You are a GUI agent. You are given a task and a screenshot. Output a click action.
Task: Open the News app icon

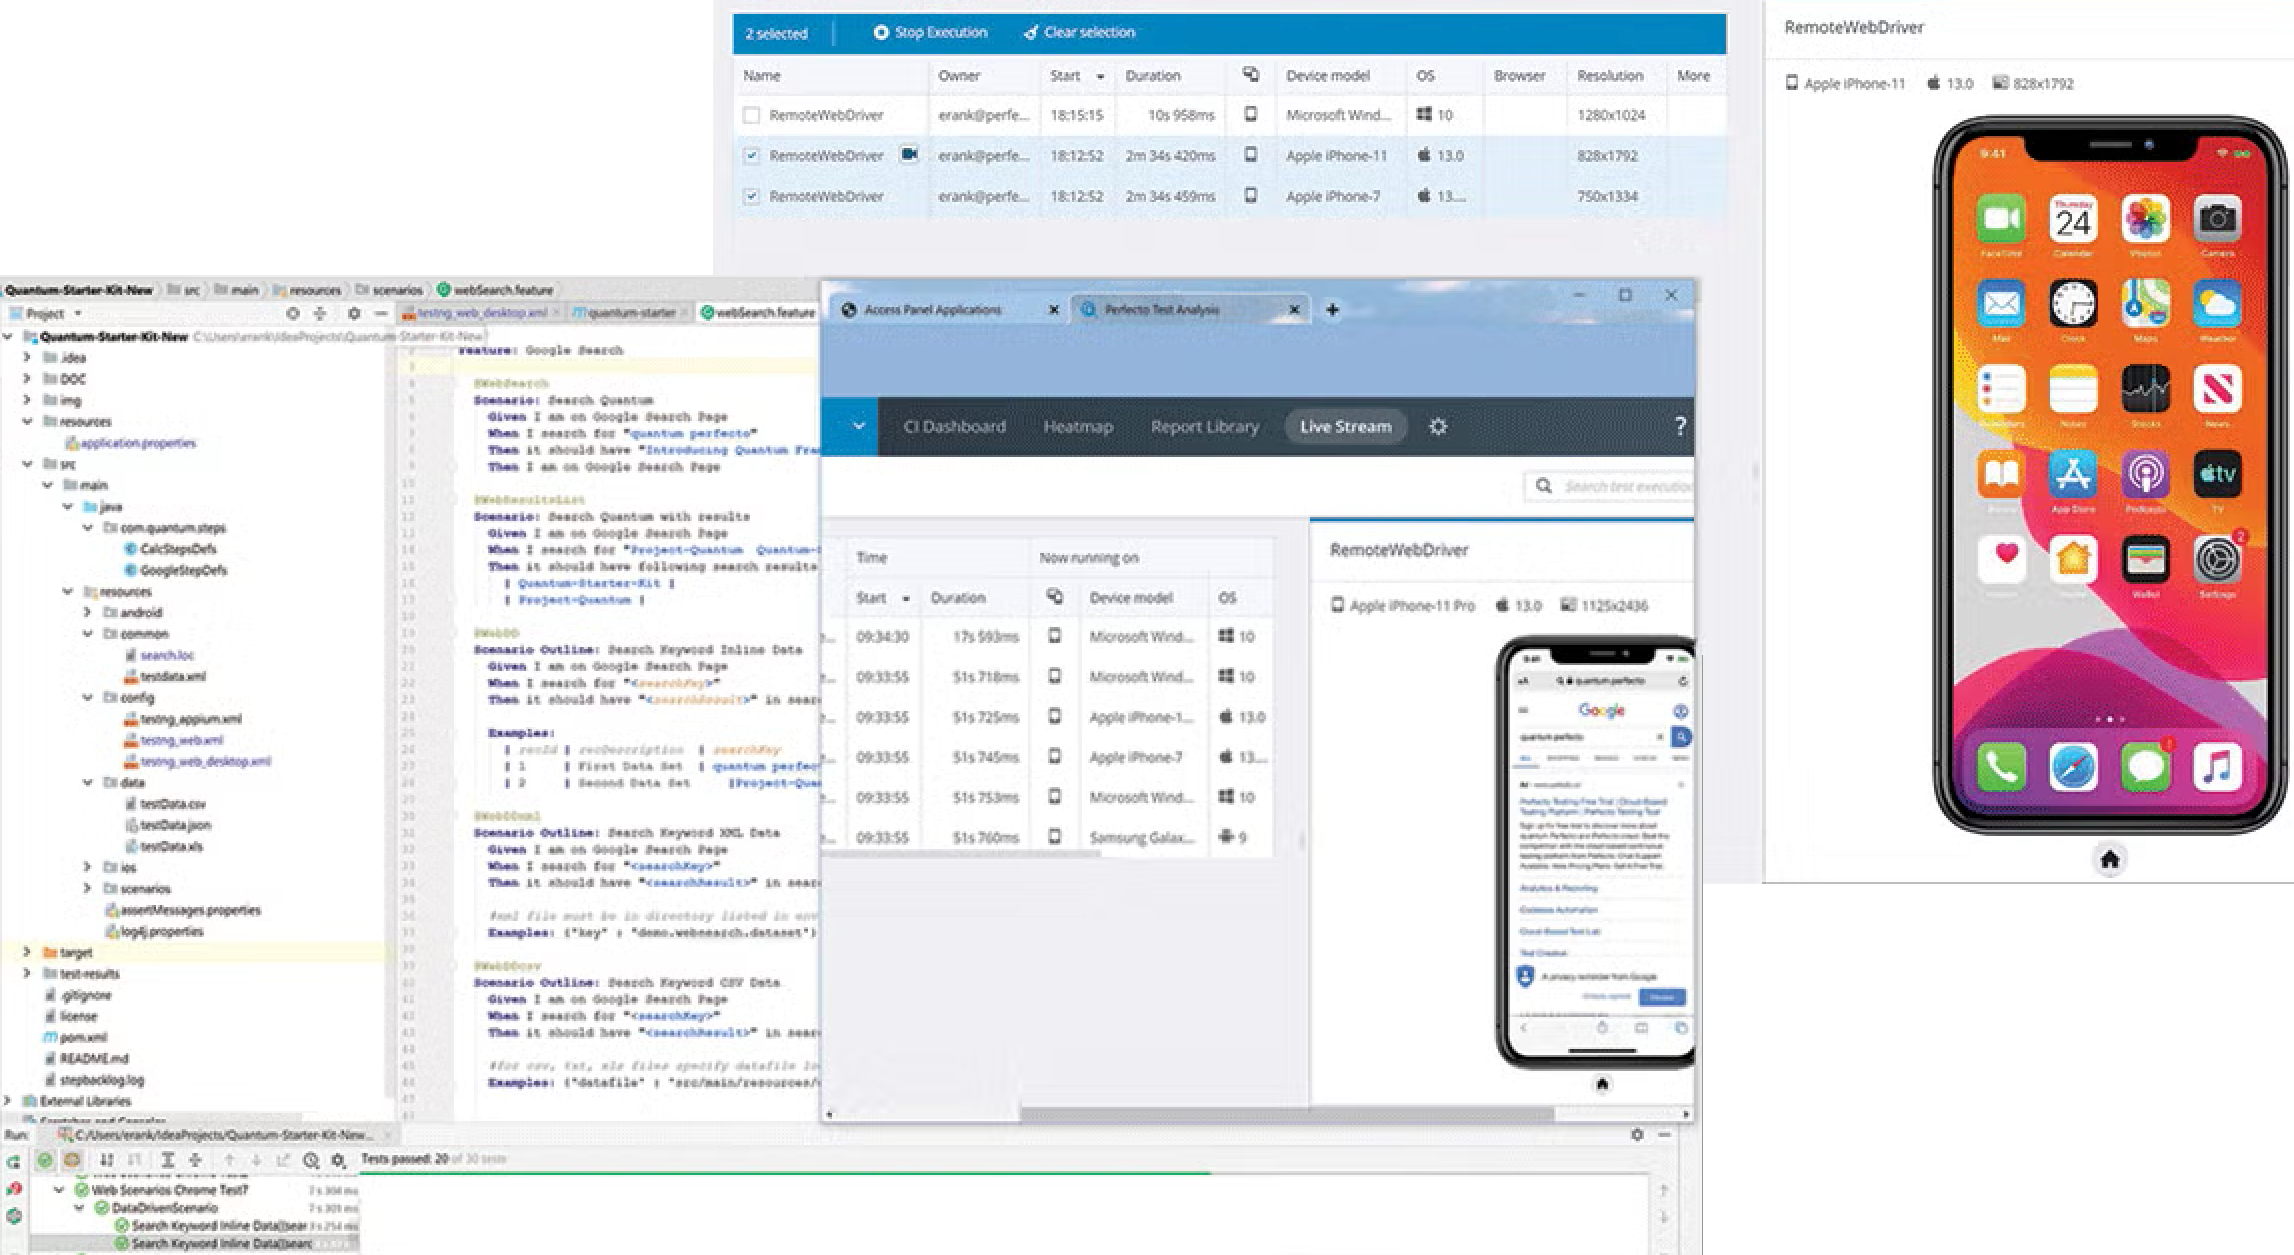[x=2217, y=389]
